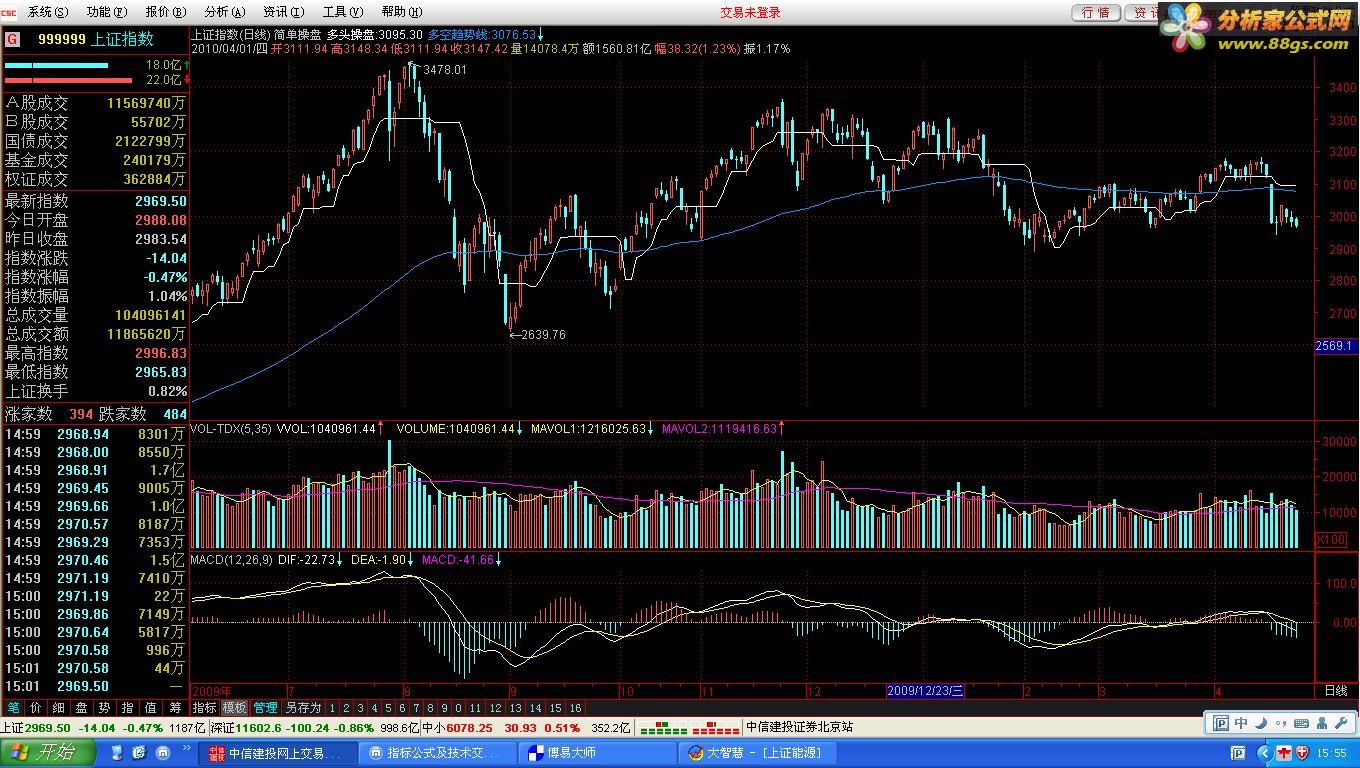The width and height of the screenshot is (1360, 768).
Task: Select the 指 tab
Action: pyautogui.click(x=127, y=708)
